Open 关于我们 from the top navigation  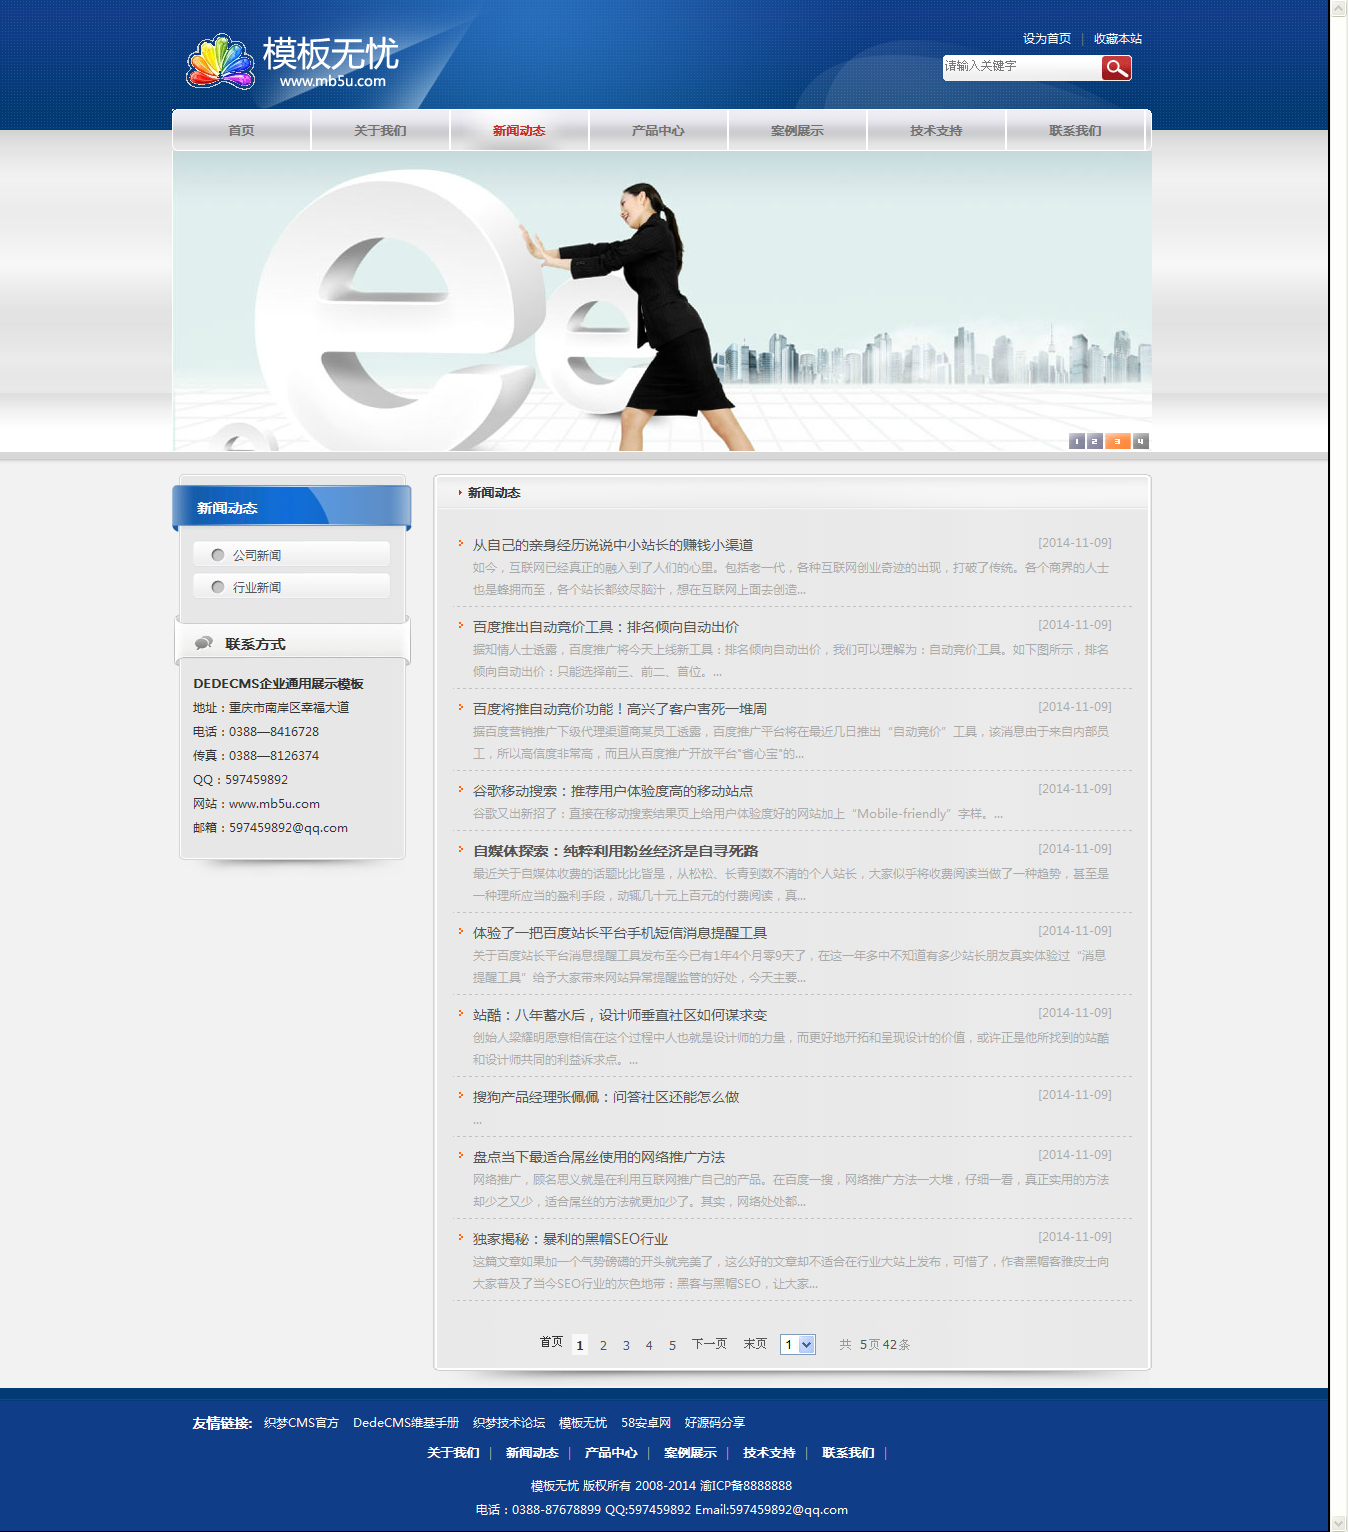click(x=380, y=131)
